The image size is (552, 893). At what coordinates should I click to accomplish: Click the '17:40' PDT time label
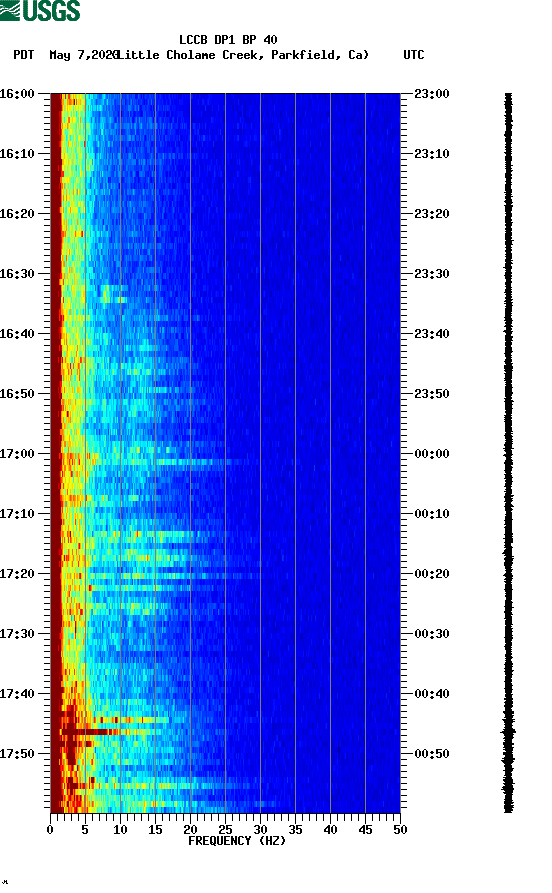coord(17,694)
